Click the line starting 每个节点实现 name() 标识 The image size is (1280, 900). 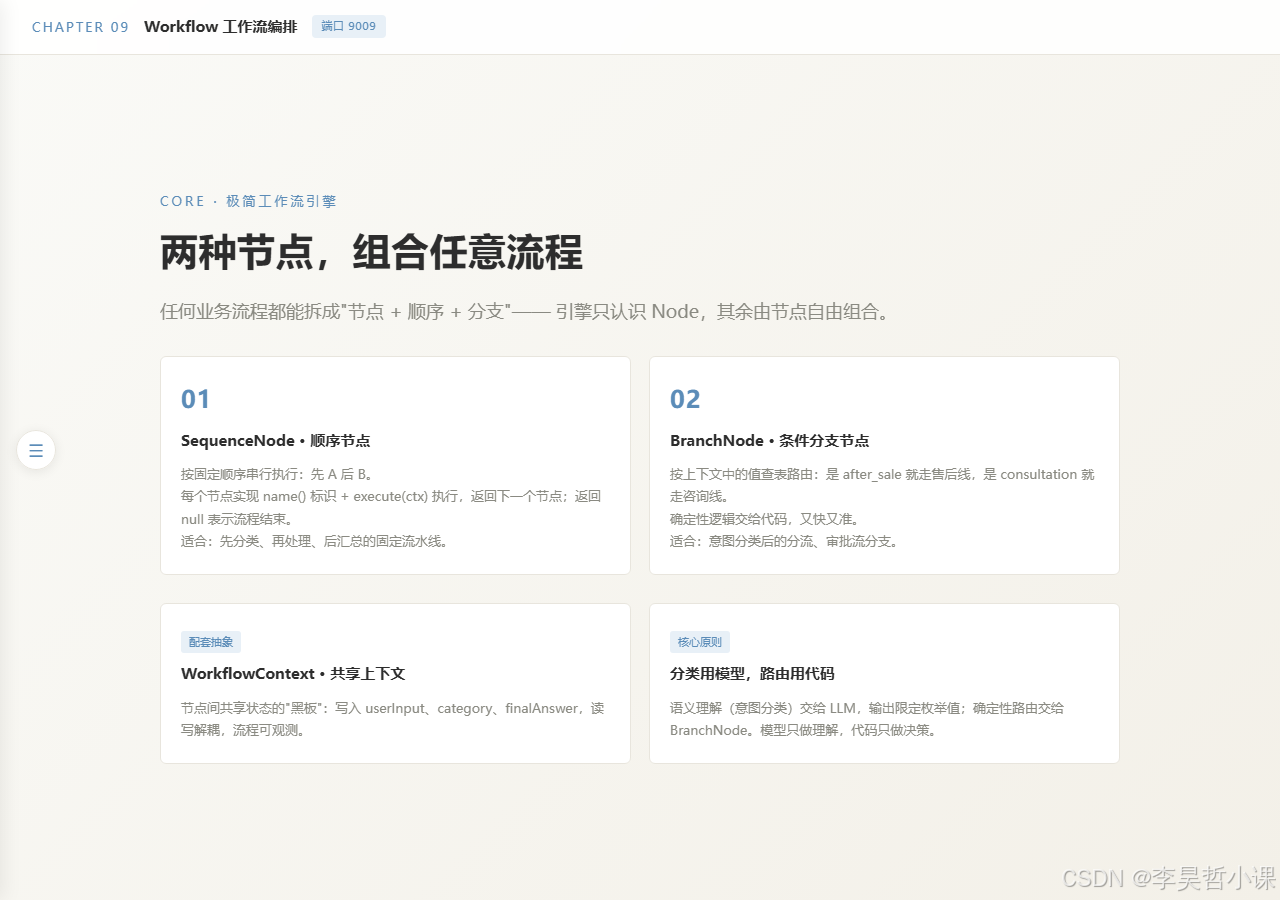coord(391,496)
